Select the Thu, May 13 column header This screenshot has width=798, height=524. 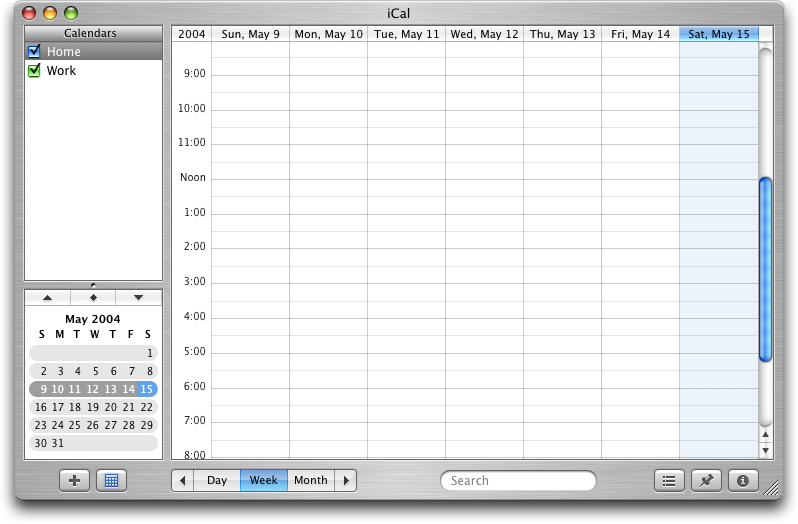coord(562,34)
